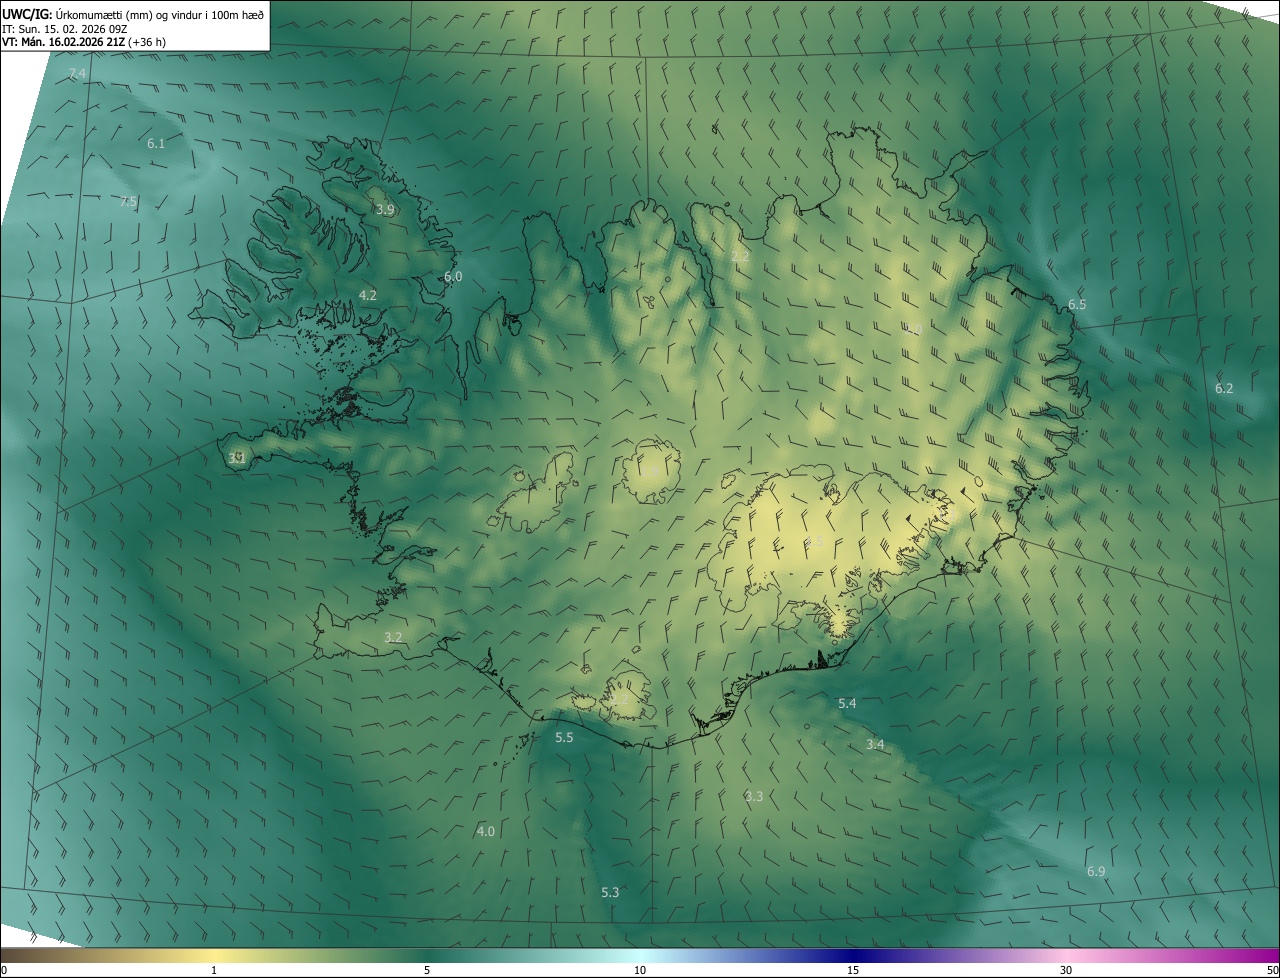The width and height of the screenshot is (1280, 978).
Task: Select the 7.4 value label on the map
Action: [77, 74]
